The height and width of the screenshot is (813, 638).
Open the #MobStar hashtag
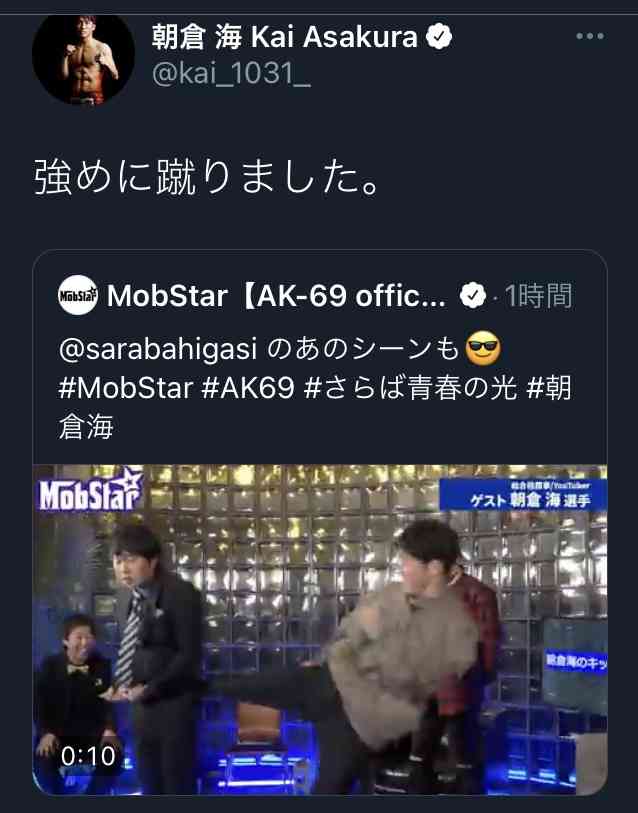[x=126, y=388]
